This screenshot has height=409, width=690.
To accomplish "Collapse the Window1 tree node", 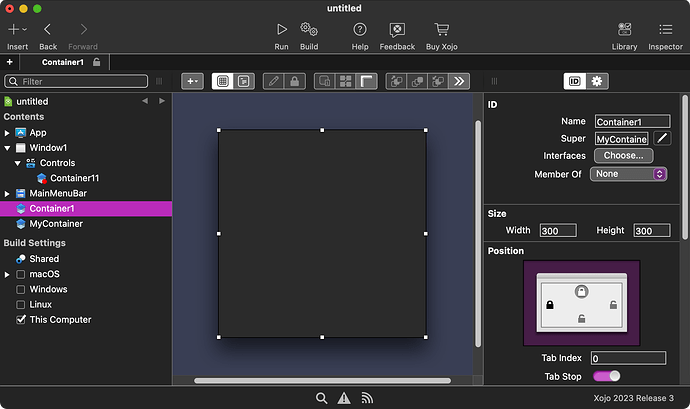I will click(x=8, y=148).
